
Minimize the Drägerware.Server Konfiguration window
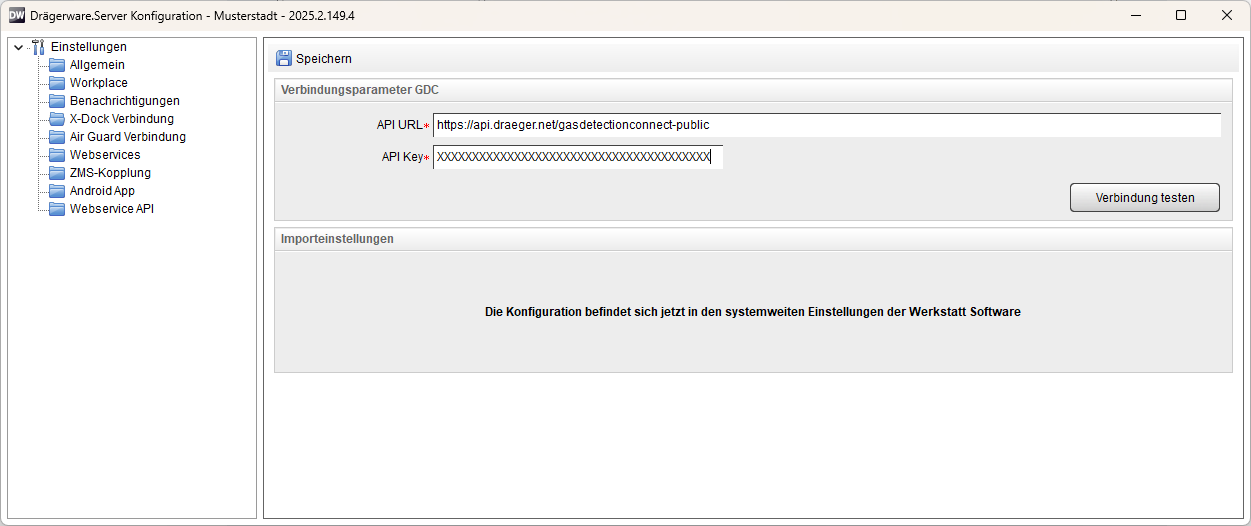coord(1135,15)
